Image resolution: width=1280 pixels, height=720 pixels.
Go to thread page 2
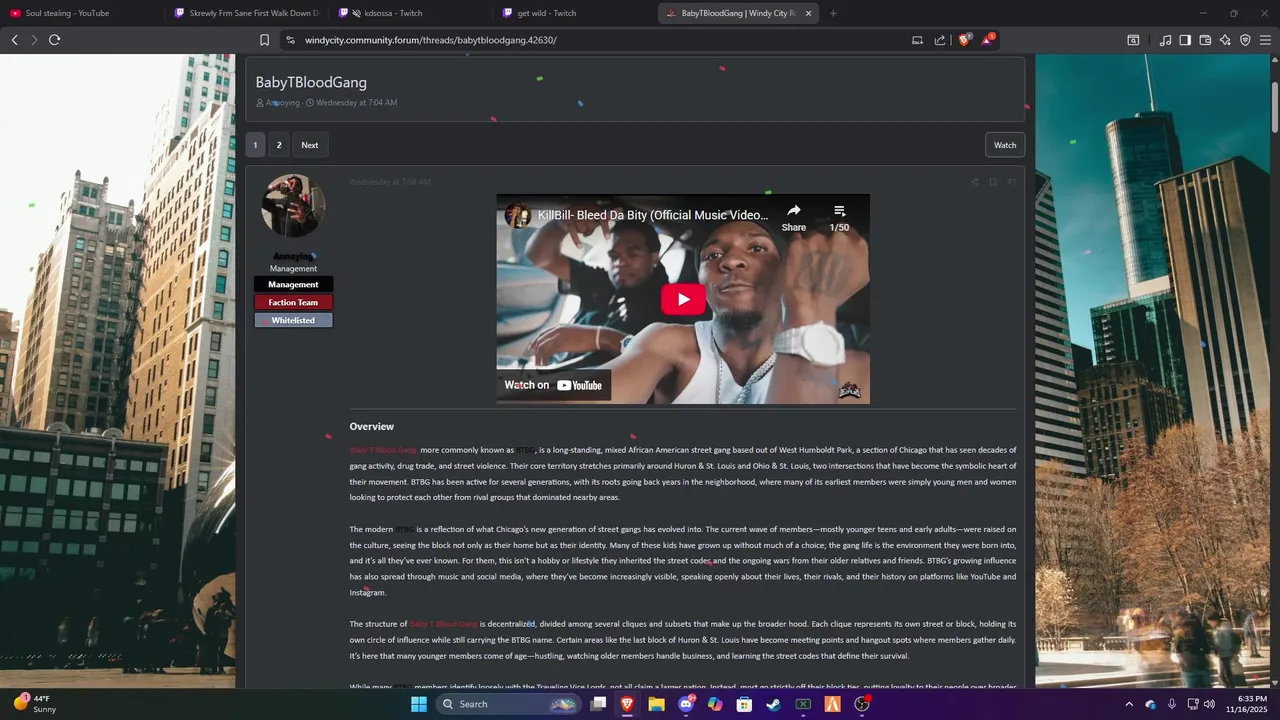click(279, 145)
